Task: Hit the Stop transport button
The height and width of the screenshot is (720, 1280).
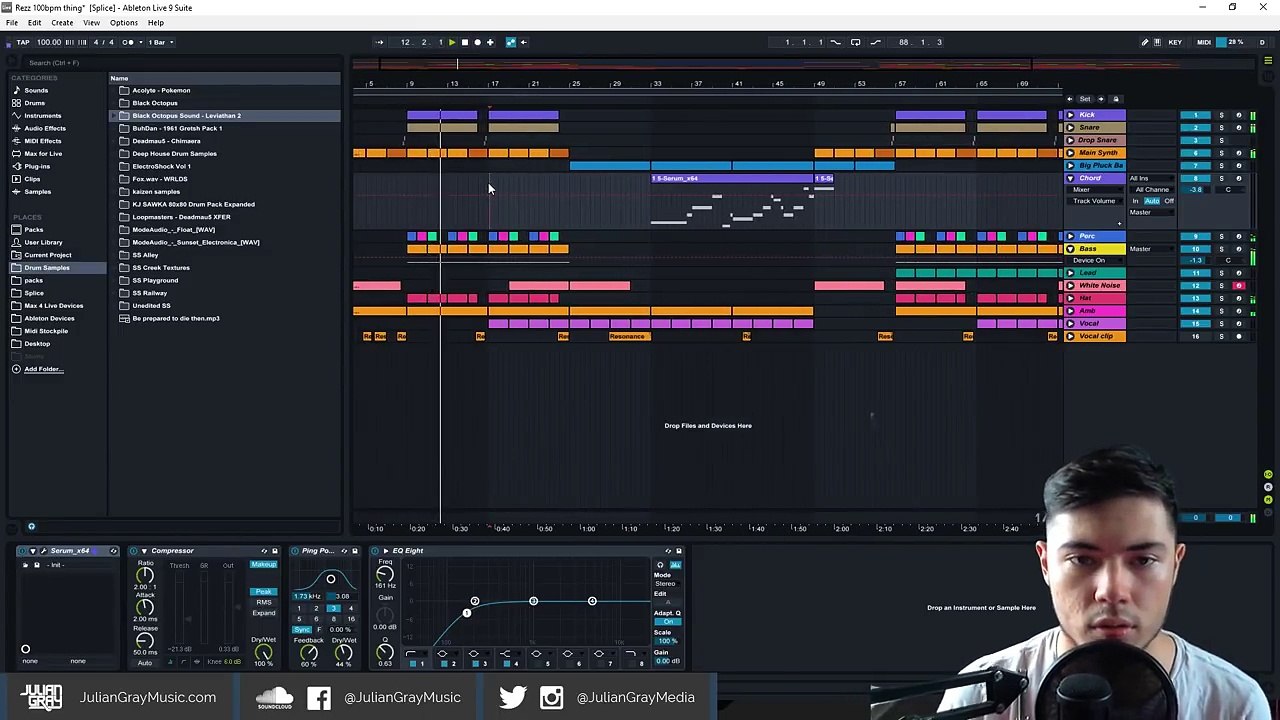Action: (464, 42)
